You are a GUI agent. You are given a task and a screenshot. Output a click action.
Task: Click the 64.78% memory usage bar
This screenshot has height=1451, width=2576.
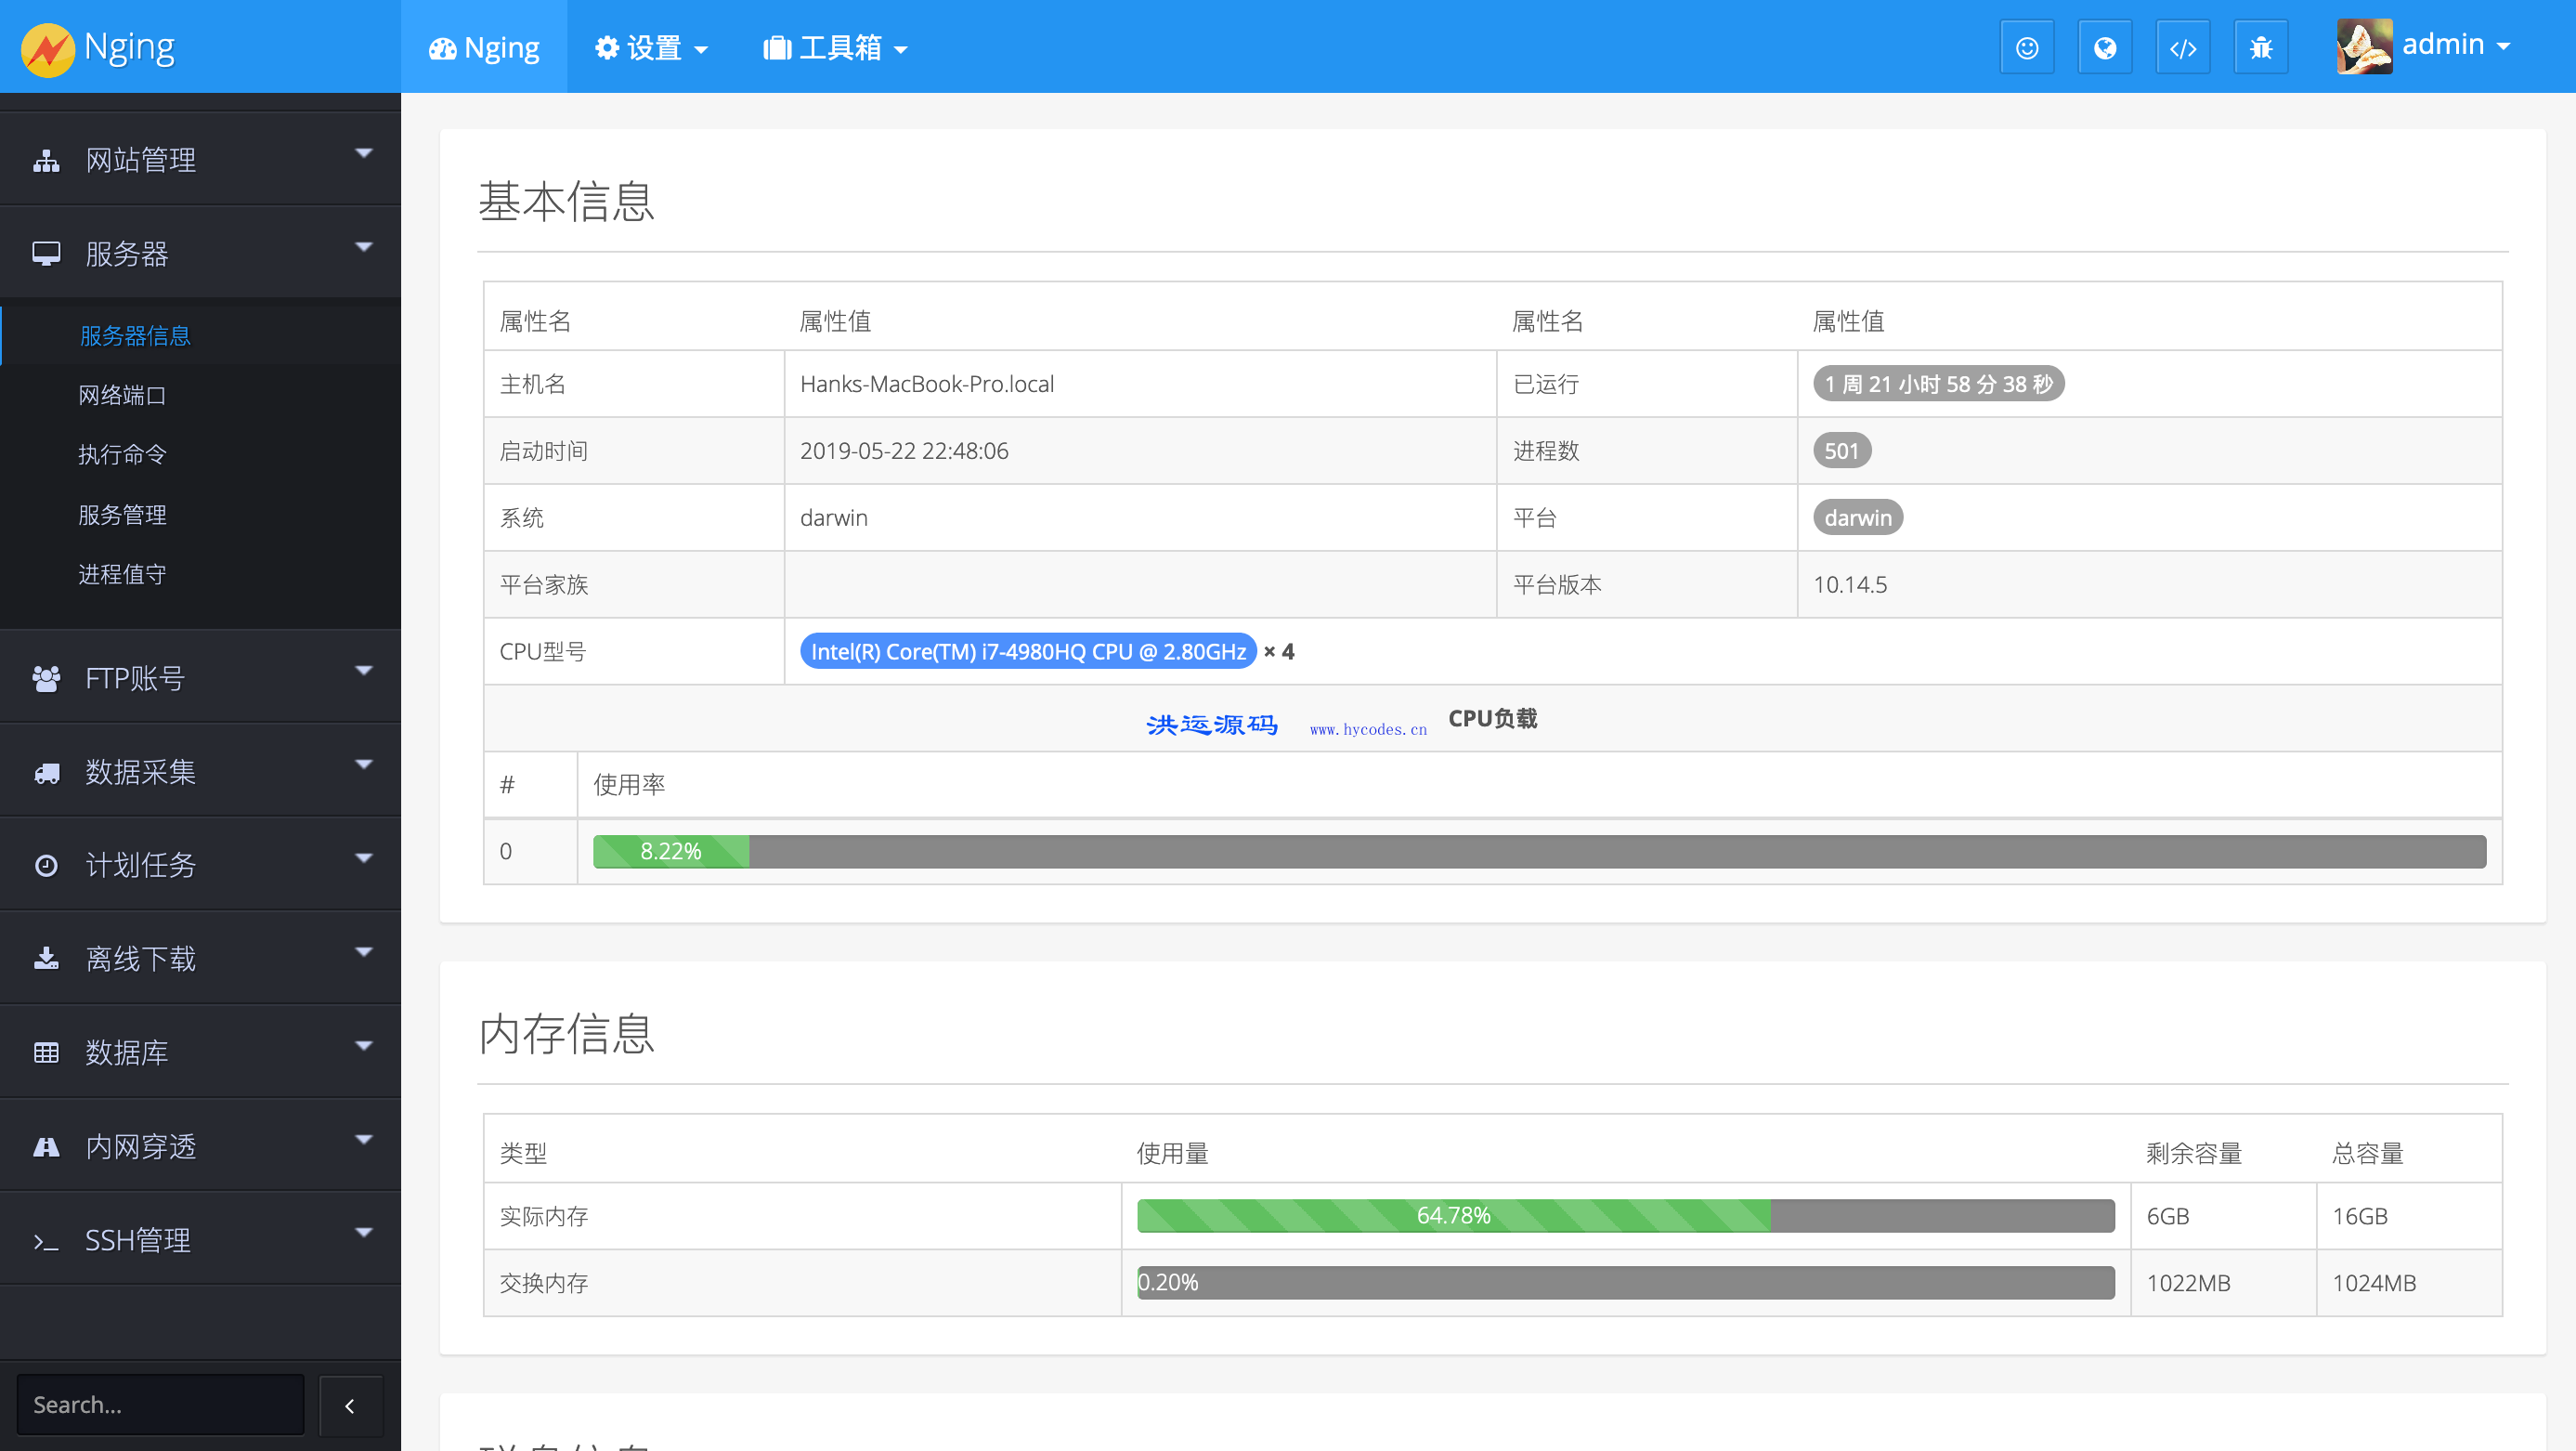1452,1215
